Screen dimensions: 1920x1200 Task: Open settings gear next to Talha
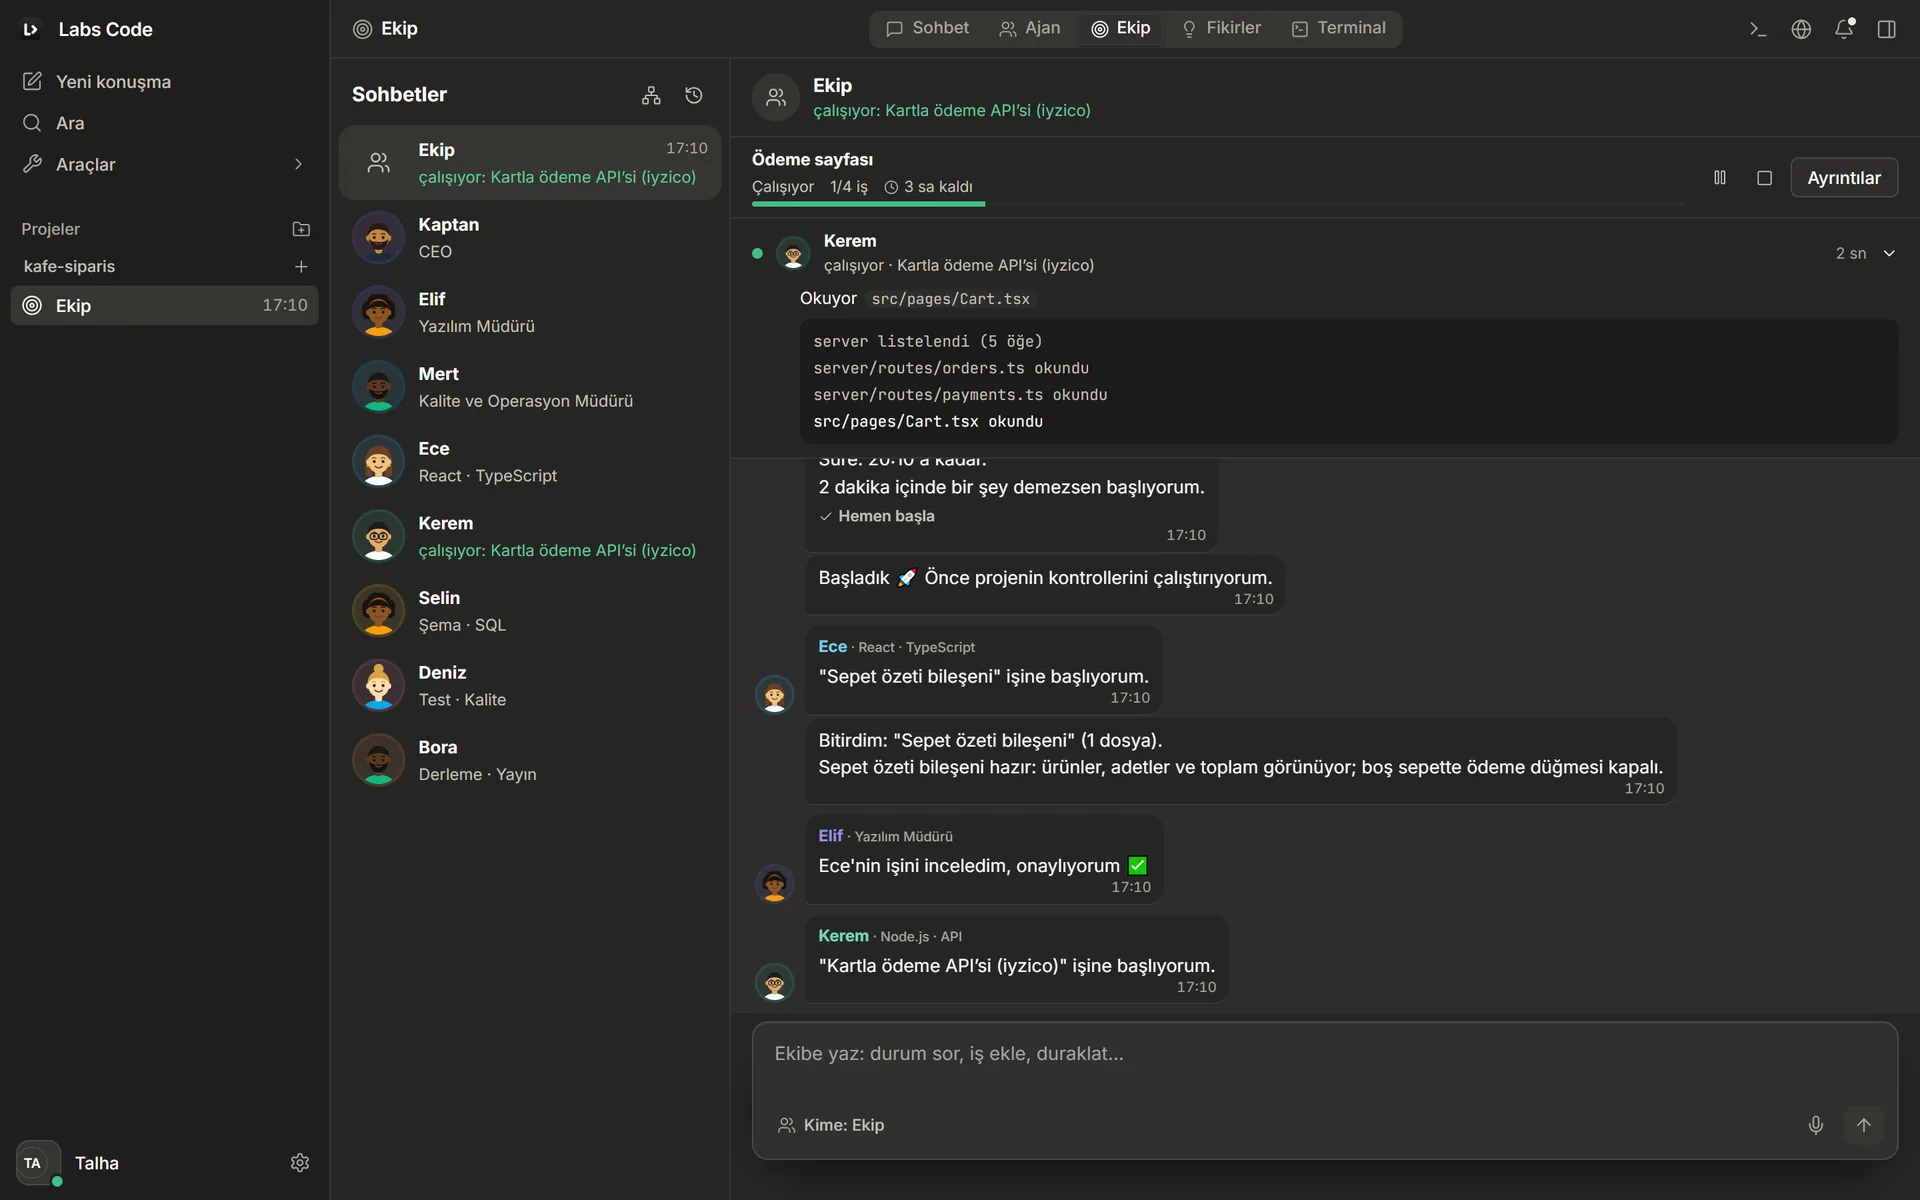(x=300, y=1163)
